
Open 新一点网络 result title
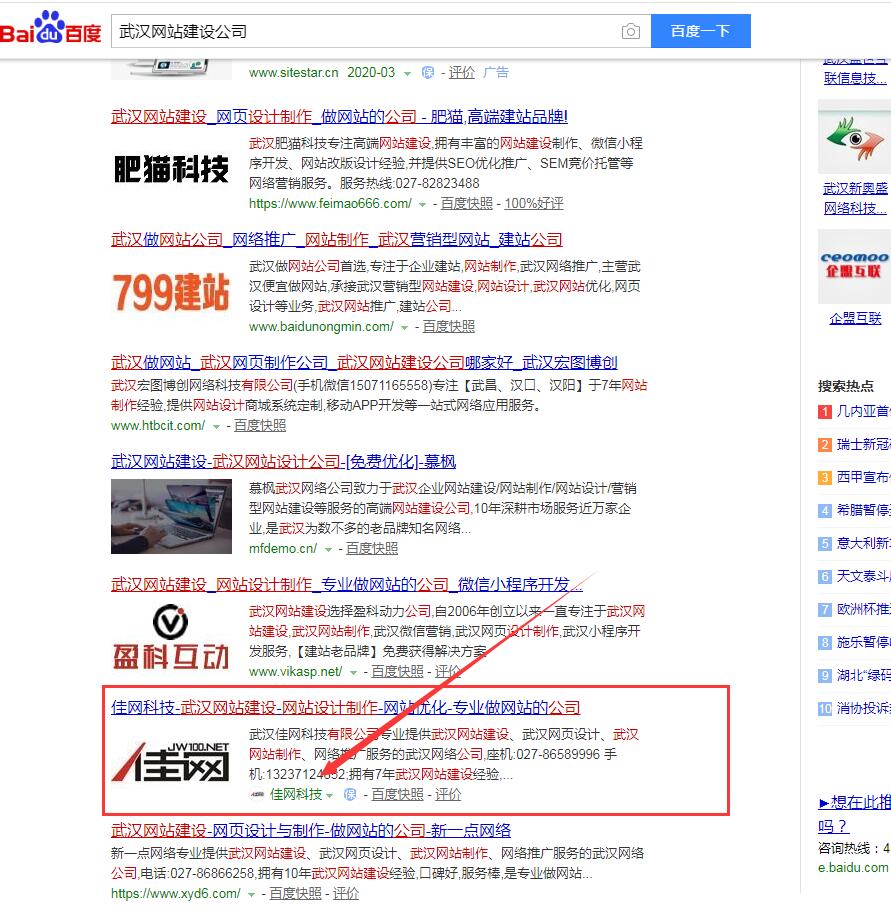click(311, 831)
